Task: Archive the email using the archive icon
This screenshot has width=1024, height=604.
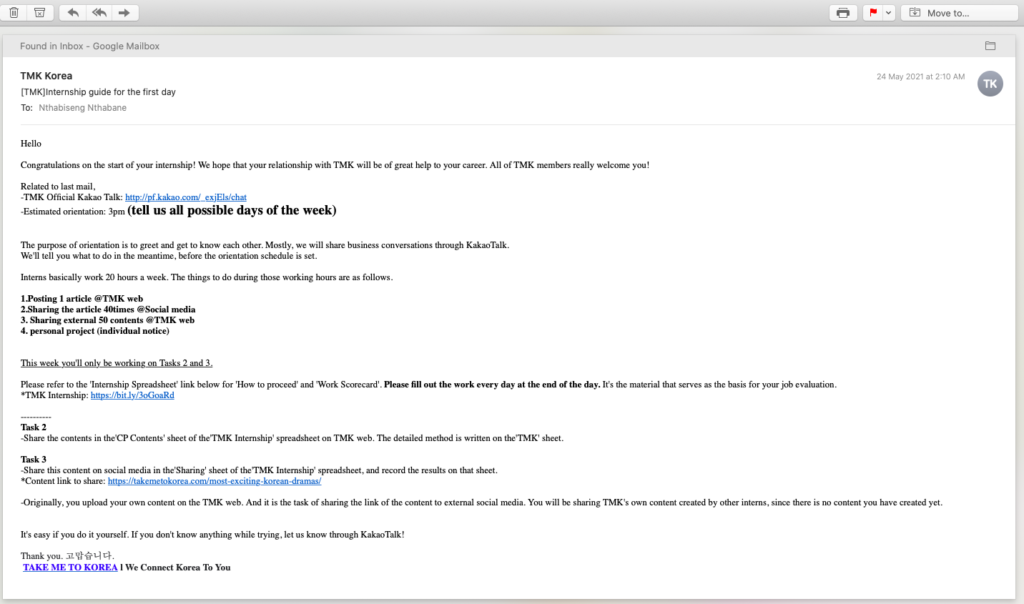Action: click(x=39, y=12)
